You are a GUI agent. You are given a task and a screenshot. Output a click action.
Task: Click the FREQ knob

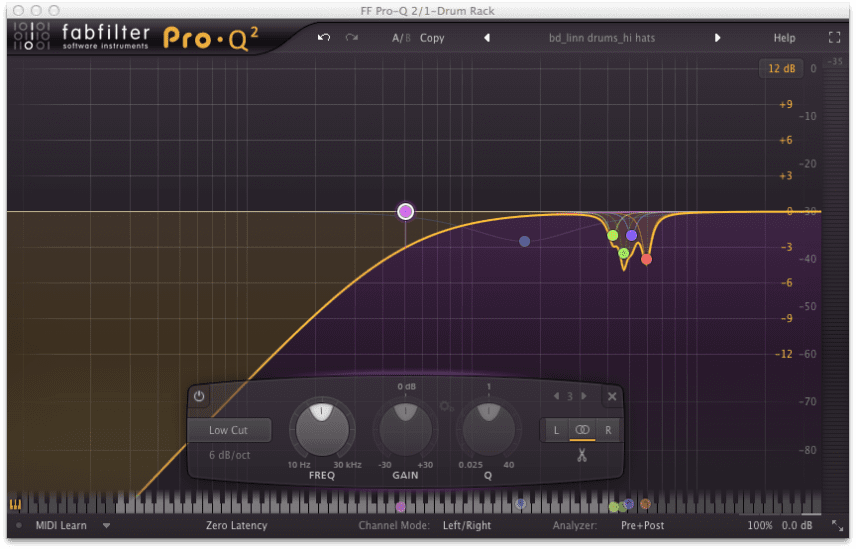(322, 429)
